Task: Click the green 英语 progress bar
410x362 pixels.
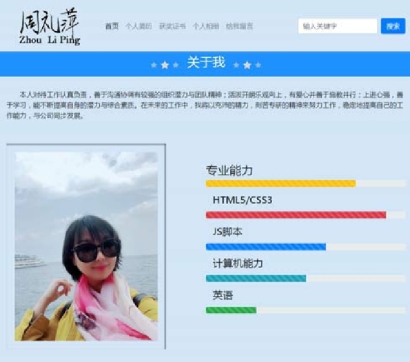Action: click(231, 310)
